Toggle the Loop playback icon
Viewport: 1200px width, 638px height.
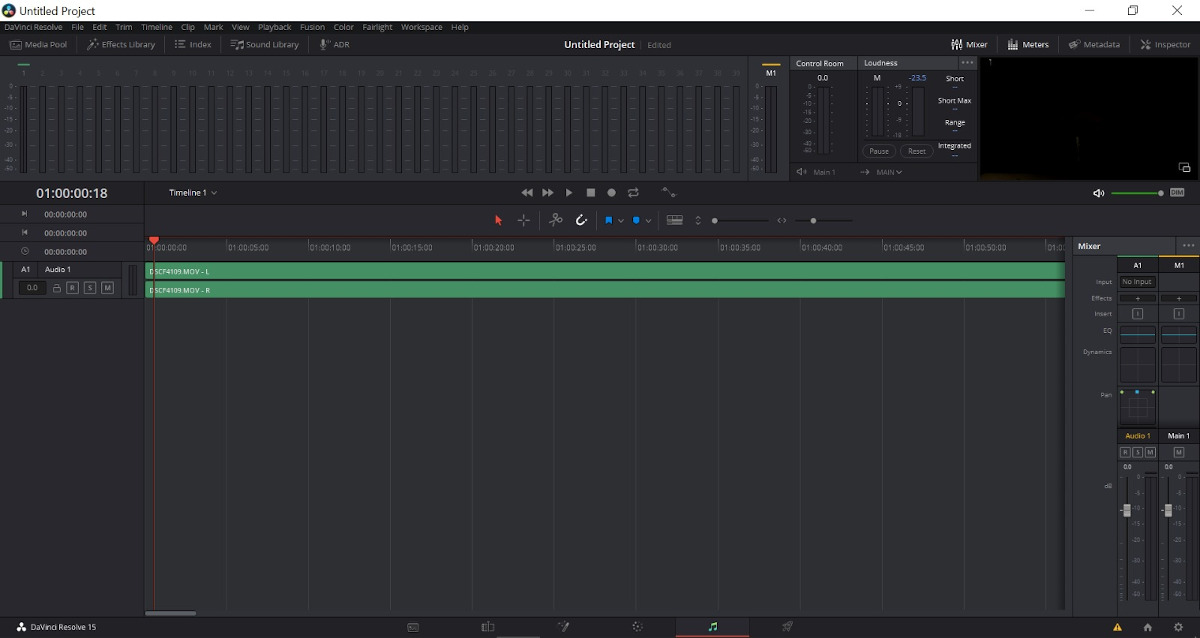(633, 192)
